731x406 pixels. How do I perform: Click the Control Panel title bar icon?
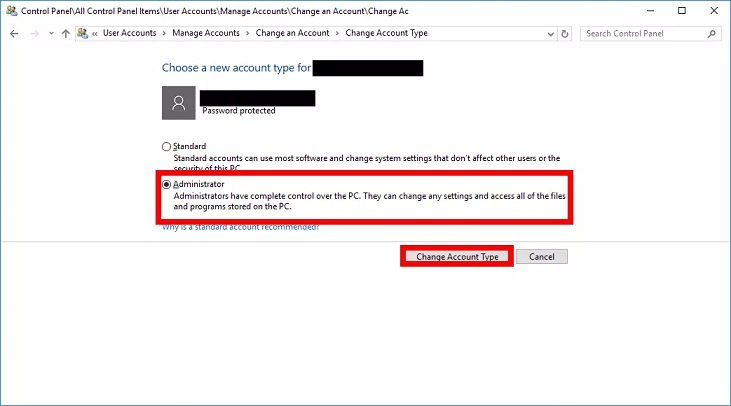click(12, 11)
